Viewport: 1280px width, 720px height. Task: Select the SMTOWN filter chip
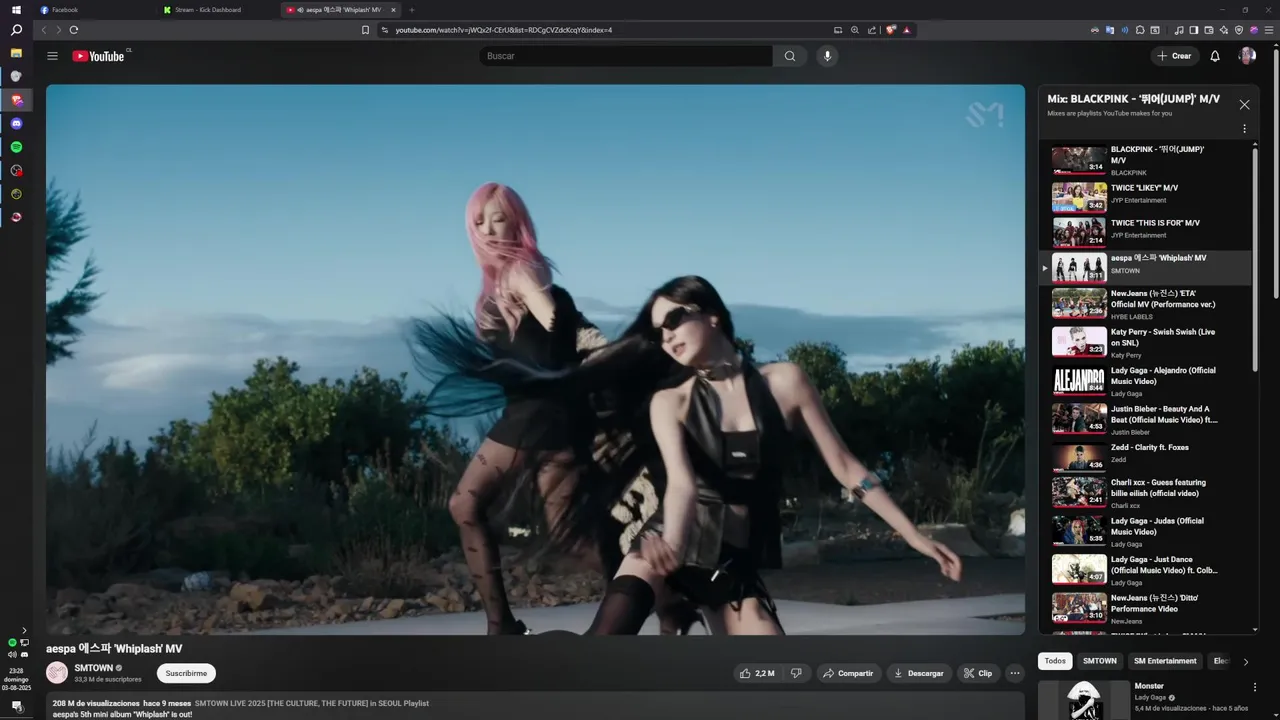[x=1099, y=661]
